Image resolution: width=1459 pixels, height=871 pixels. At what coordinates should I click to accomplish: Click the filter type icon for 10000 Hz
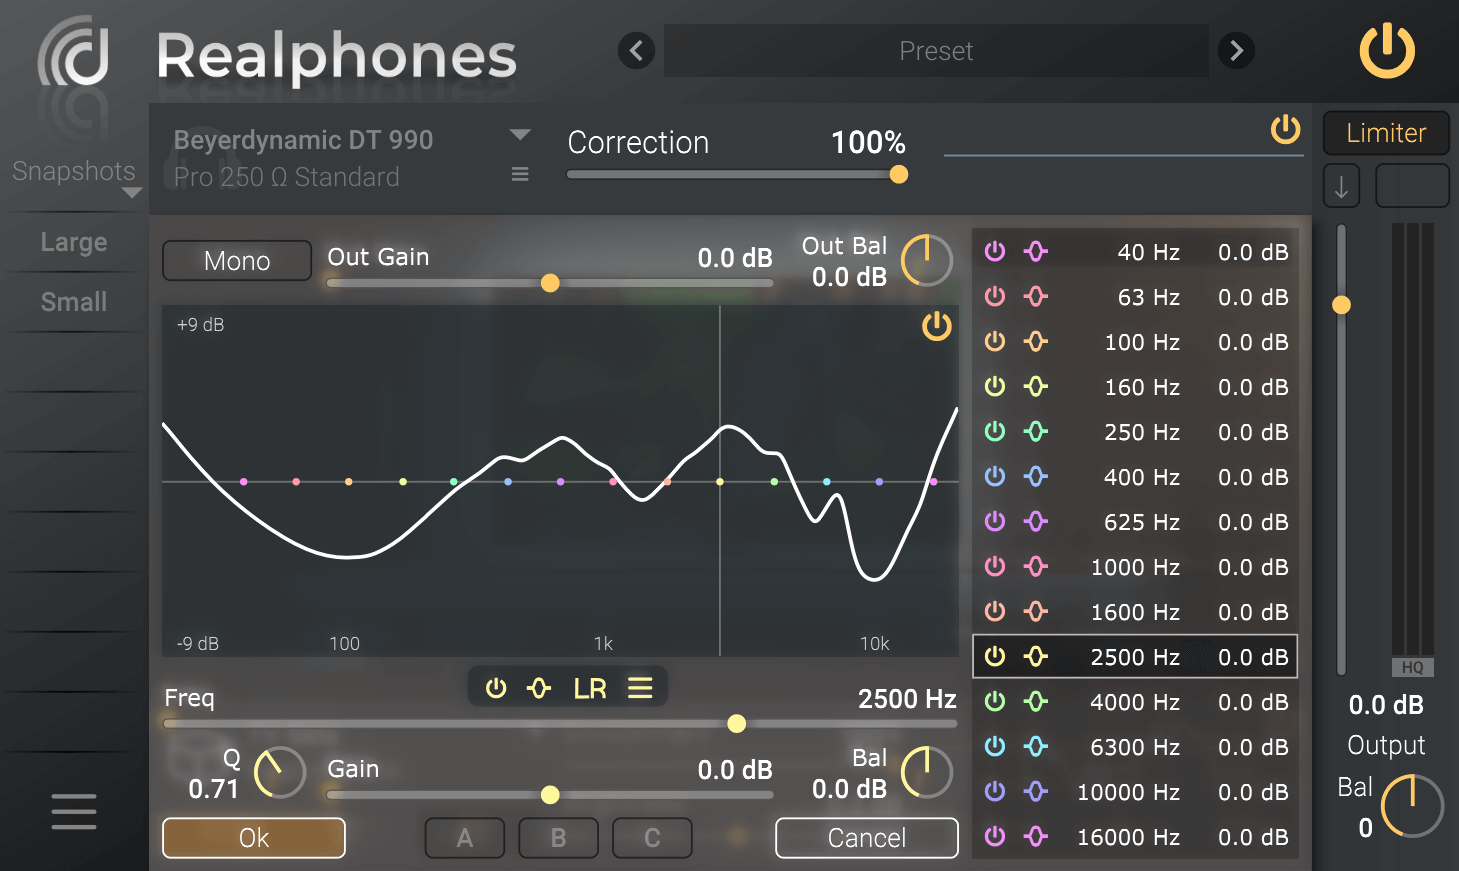tap(1036, 791)
